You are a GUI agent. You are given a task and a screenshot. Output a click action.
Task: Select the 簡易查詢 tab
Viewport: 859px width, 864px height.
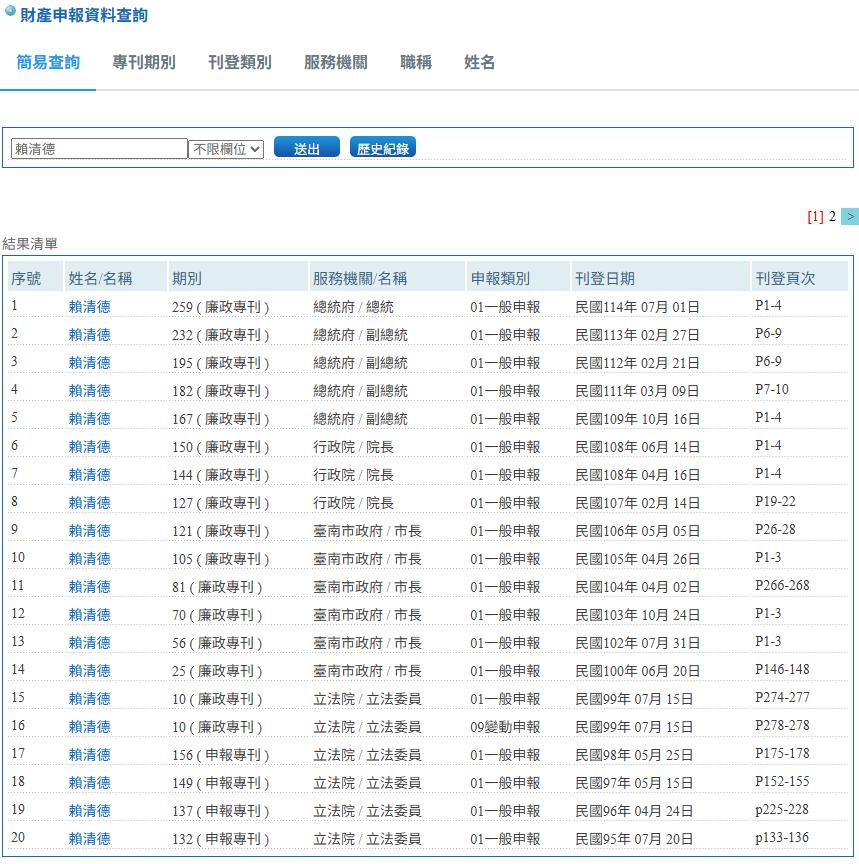point(48,62)
